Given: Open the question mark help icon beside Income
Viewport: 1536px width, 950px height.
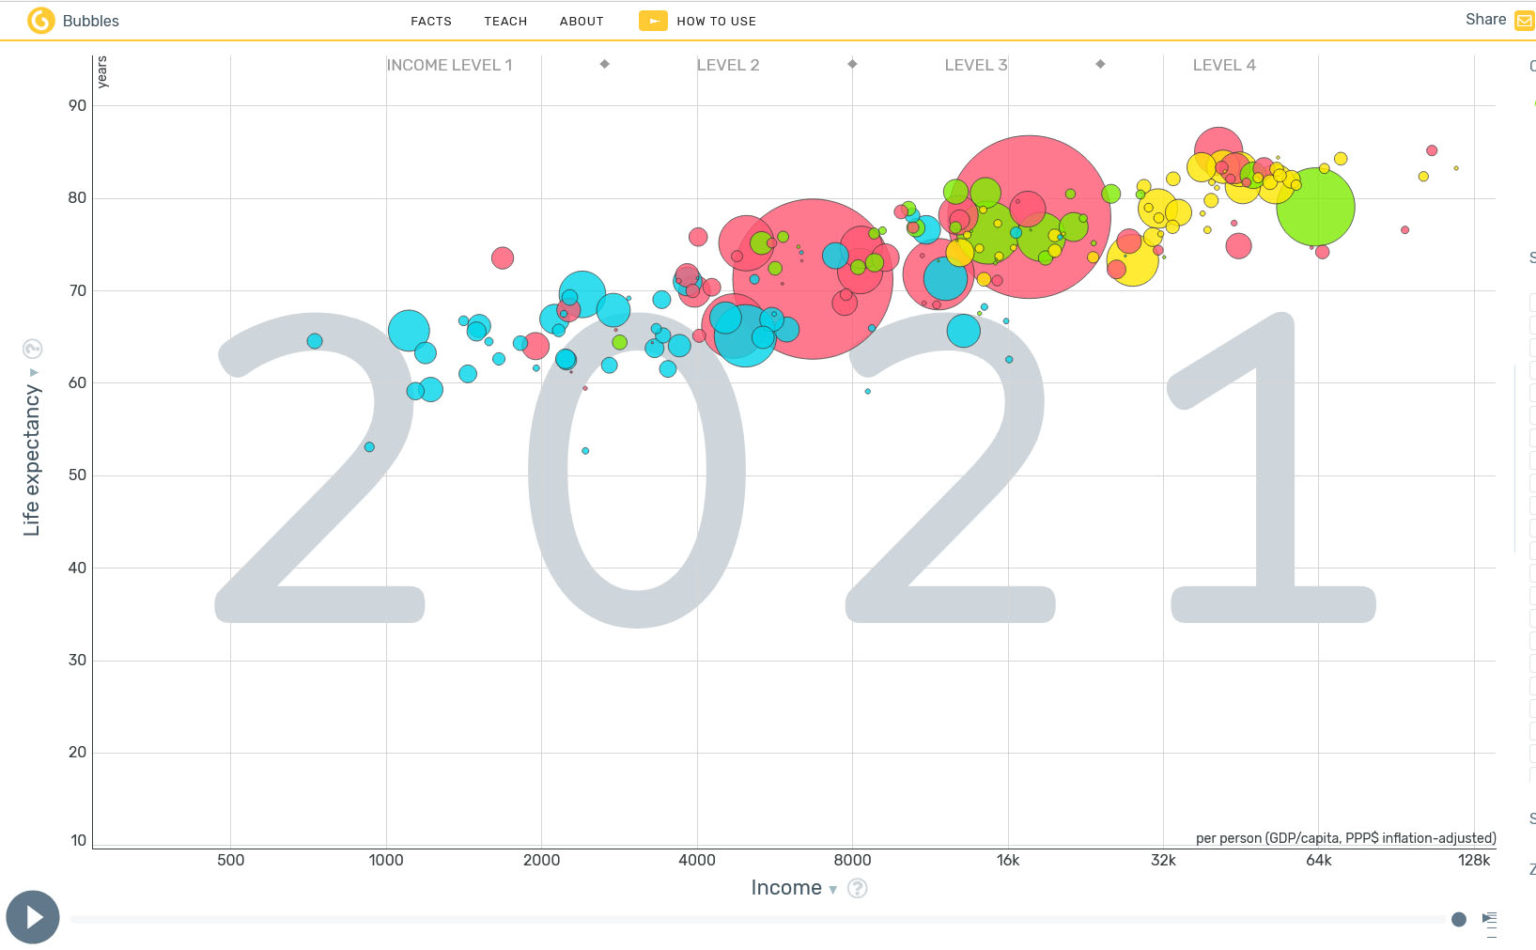Looking at the screenshot, I should point(857,888).
